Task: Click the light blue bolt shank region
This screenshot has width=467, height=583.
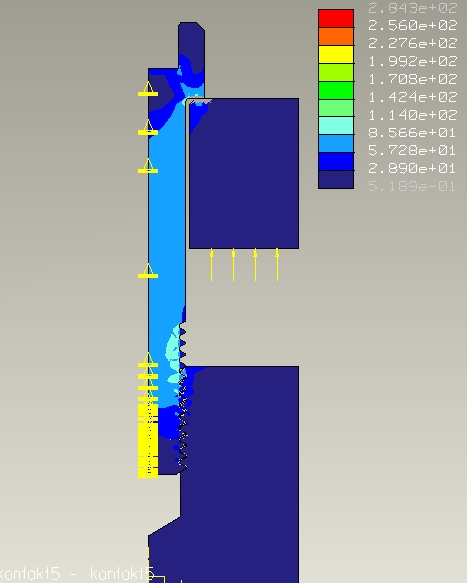Action: [167, 223]
